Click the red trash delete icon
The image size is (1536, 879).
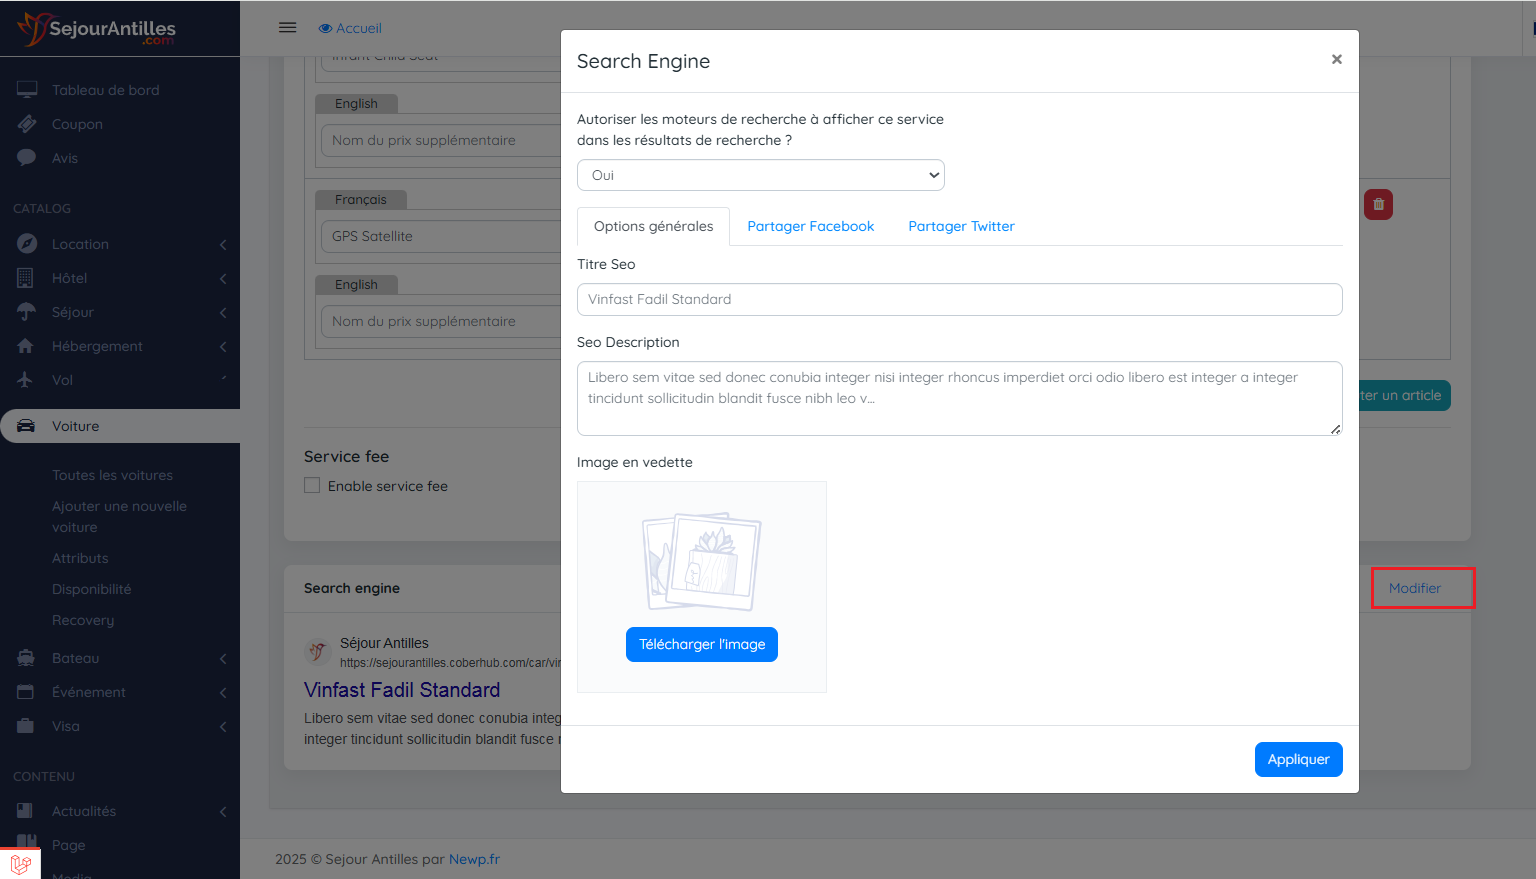pyautogui.click(x=1378, y=205)
